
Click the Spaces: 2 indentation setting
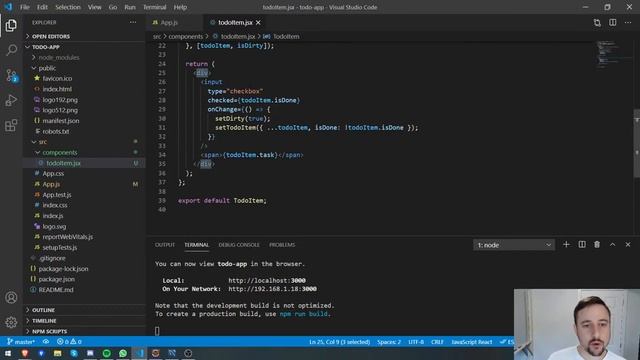tap(389, 342)
